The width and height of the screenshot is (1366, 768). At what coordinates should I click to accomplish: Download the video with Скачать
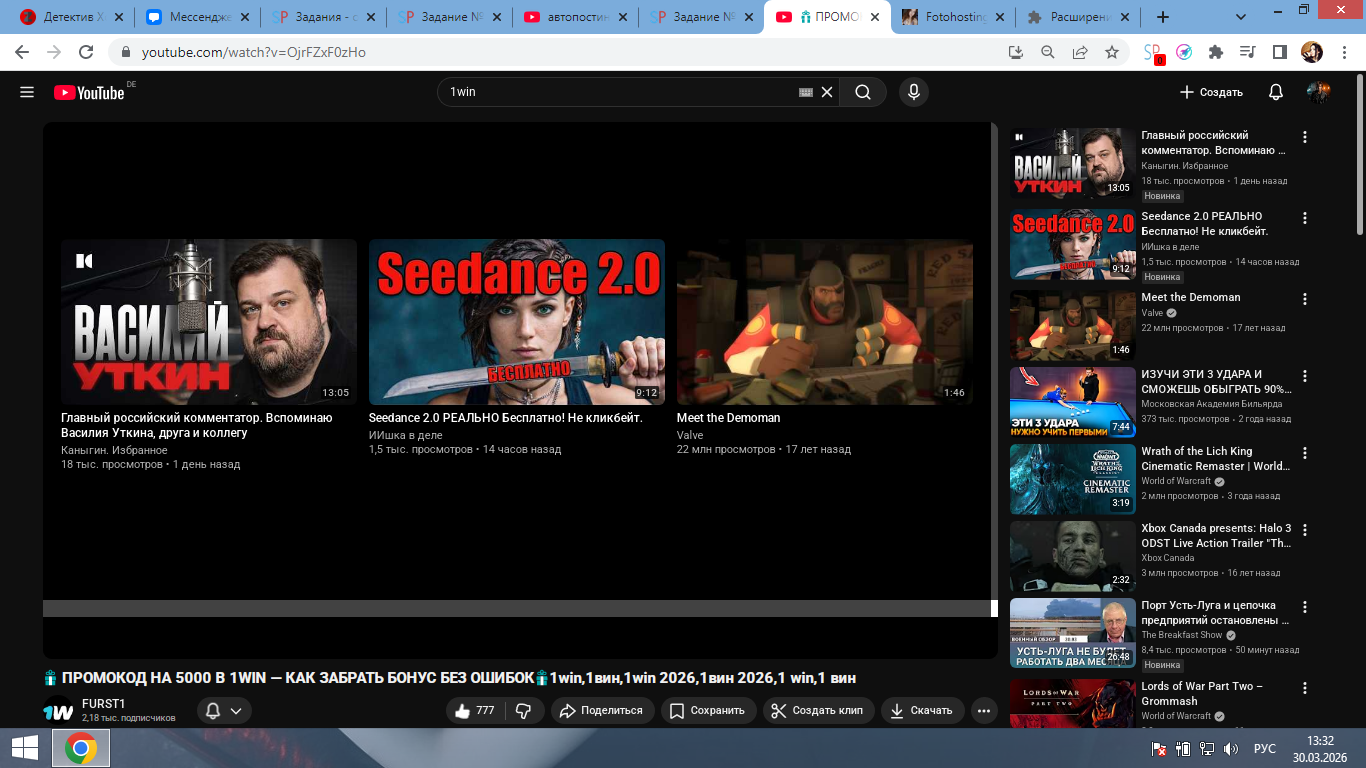coord(922,710)
